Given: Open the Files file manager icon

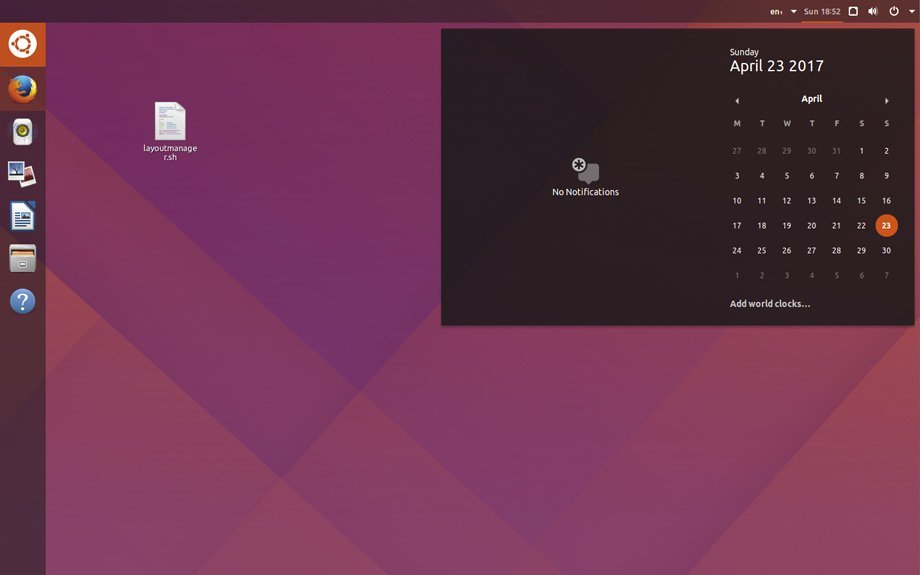Looking at the screenshot, I should pyautogui.click(x=22, y=258).
